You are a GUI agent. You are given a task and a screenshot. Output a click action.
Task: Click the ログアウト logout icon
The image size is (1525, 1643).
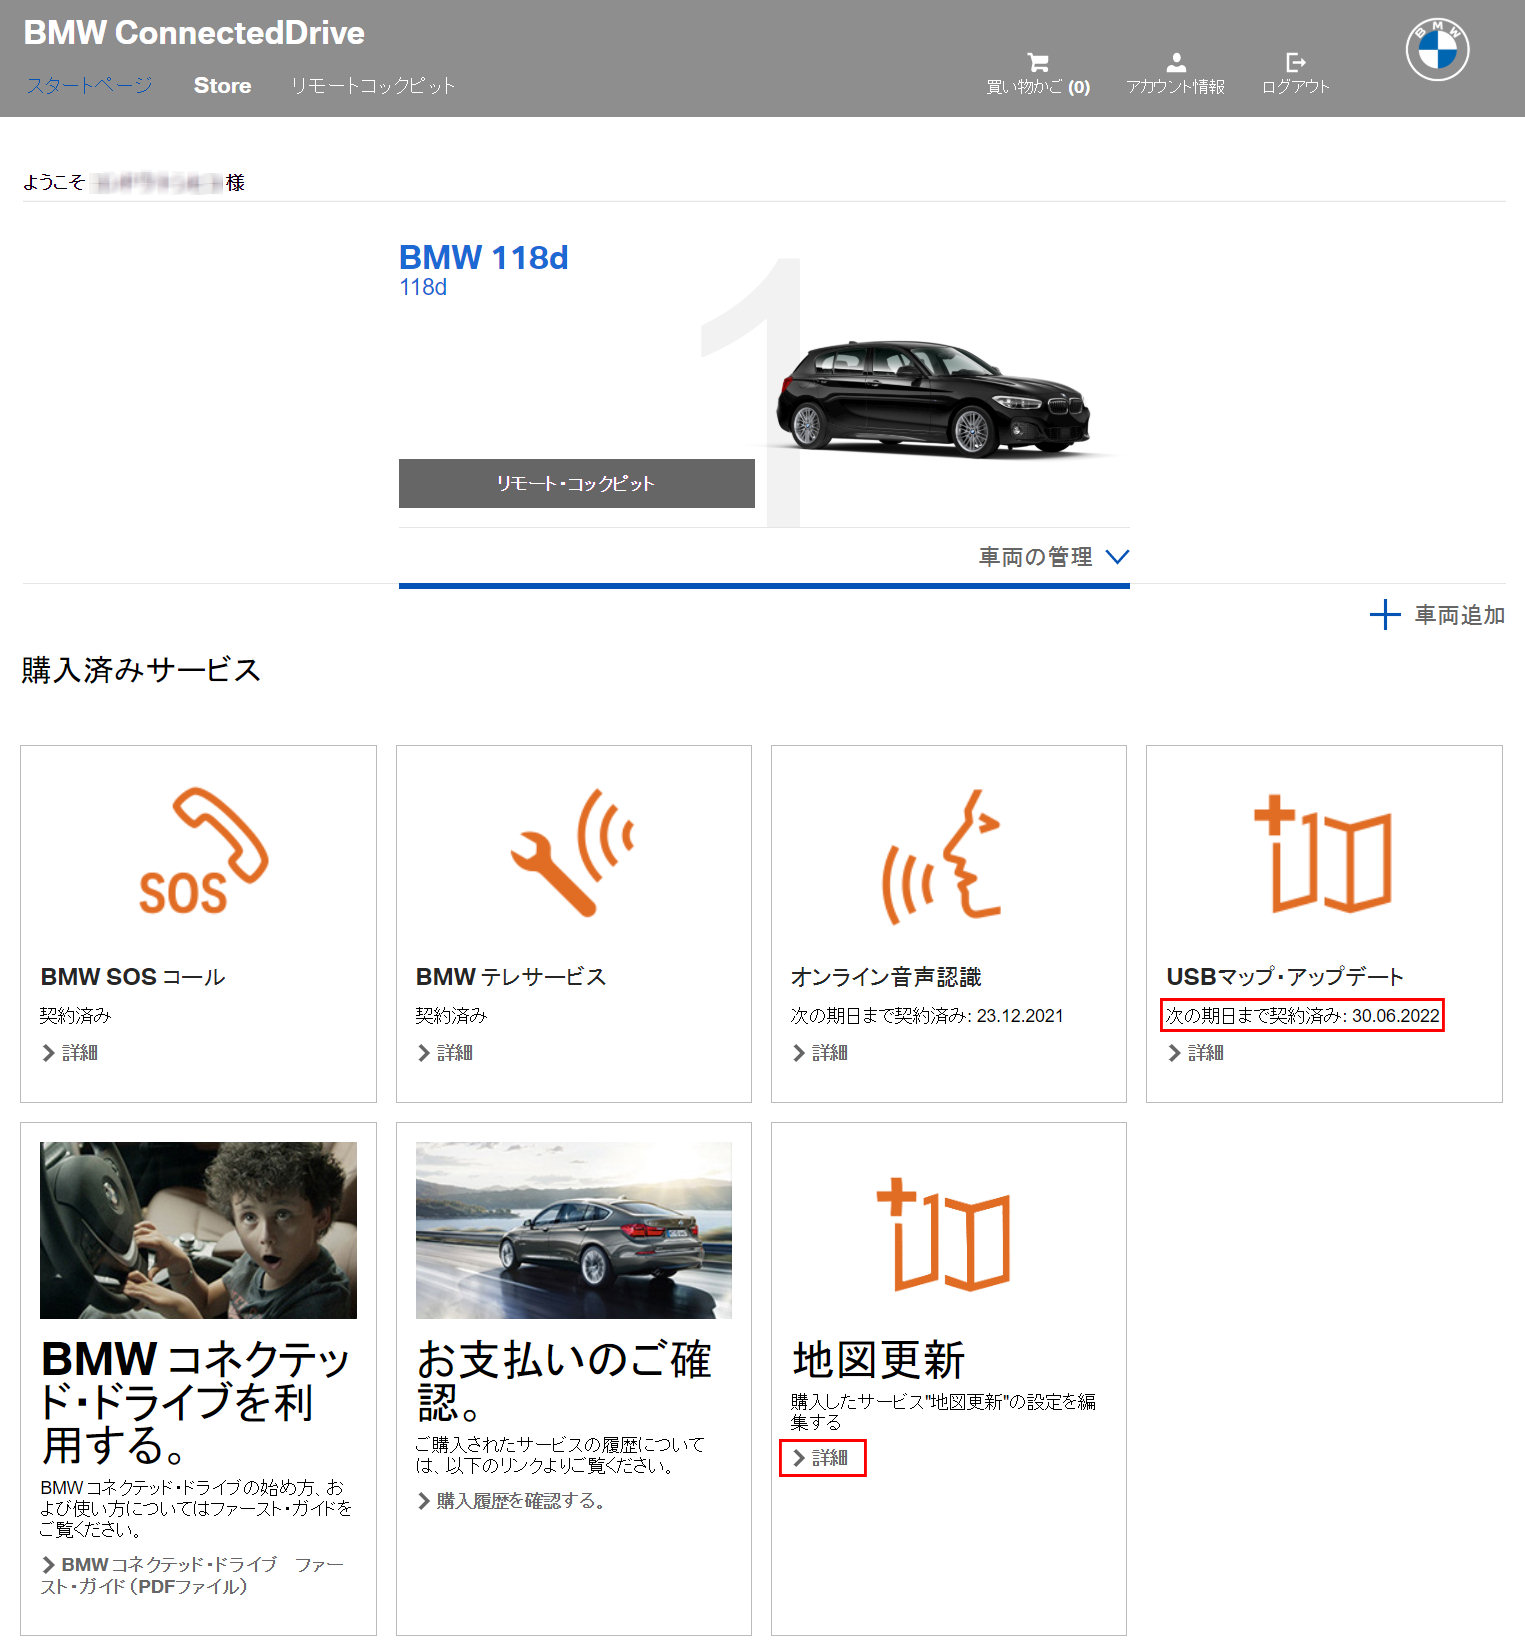(1296, 62)
